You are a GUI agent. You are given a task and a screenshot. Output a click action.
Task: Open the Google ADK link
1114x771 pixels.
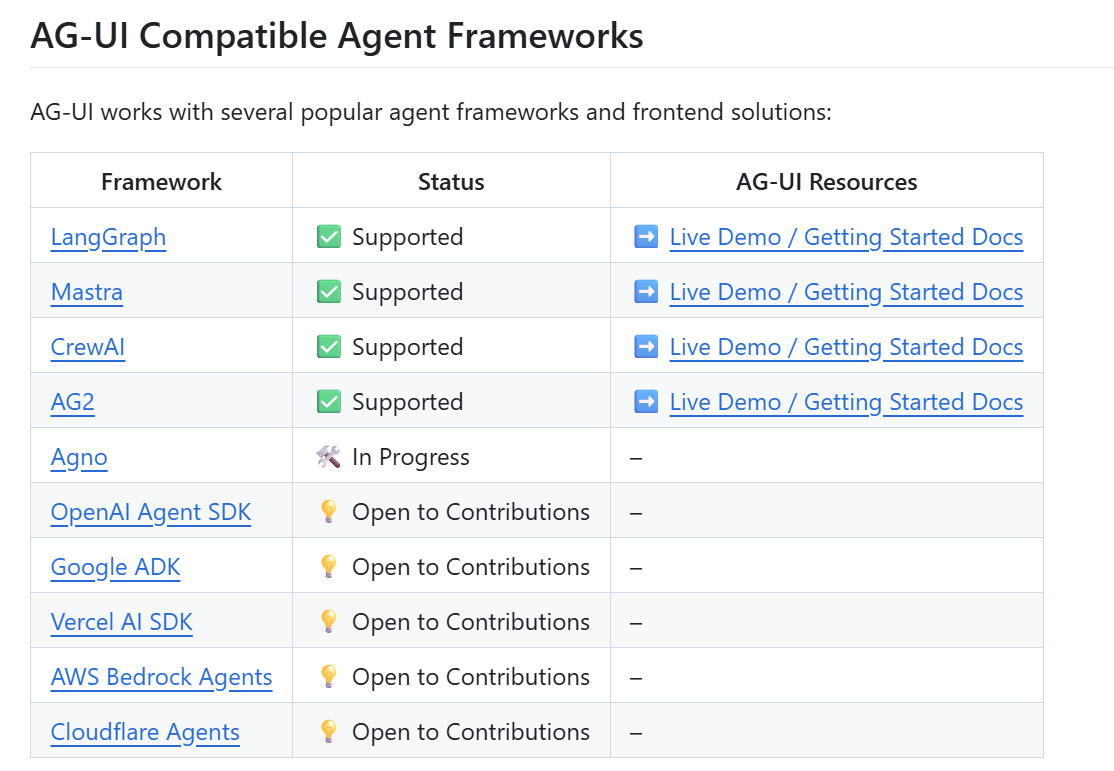tap(116, 567)
